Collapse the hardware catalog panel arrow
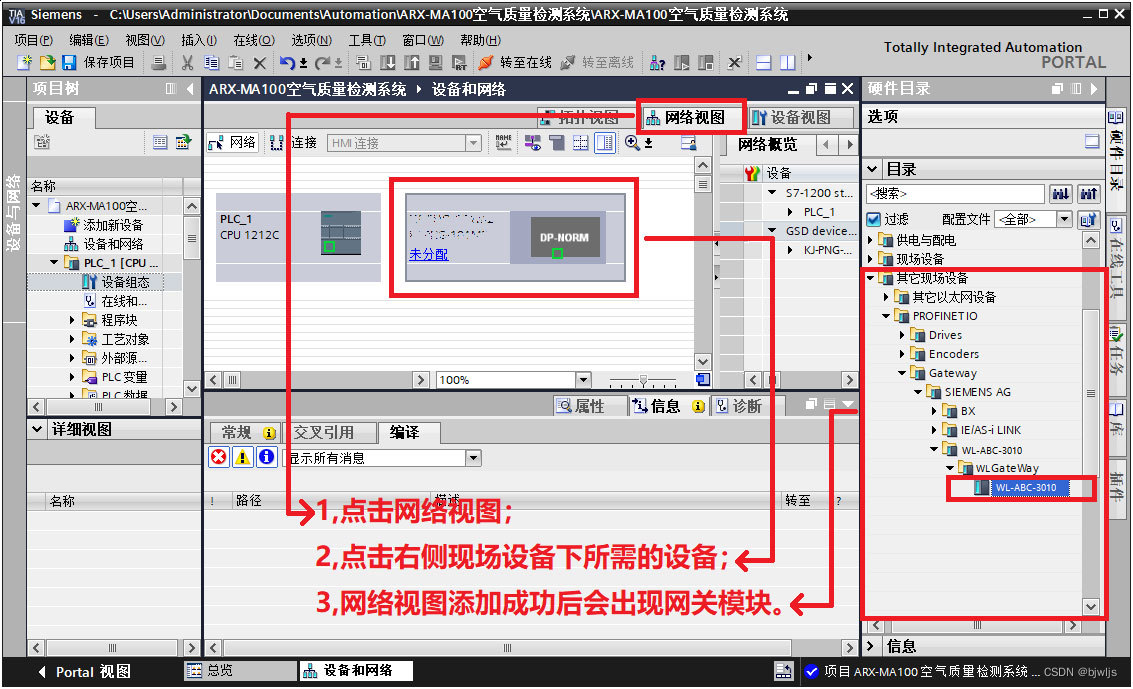 point(1094,88)
